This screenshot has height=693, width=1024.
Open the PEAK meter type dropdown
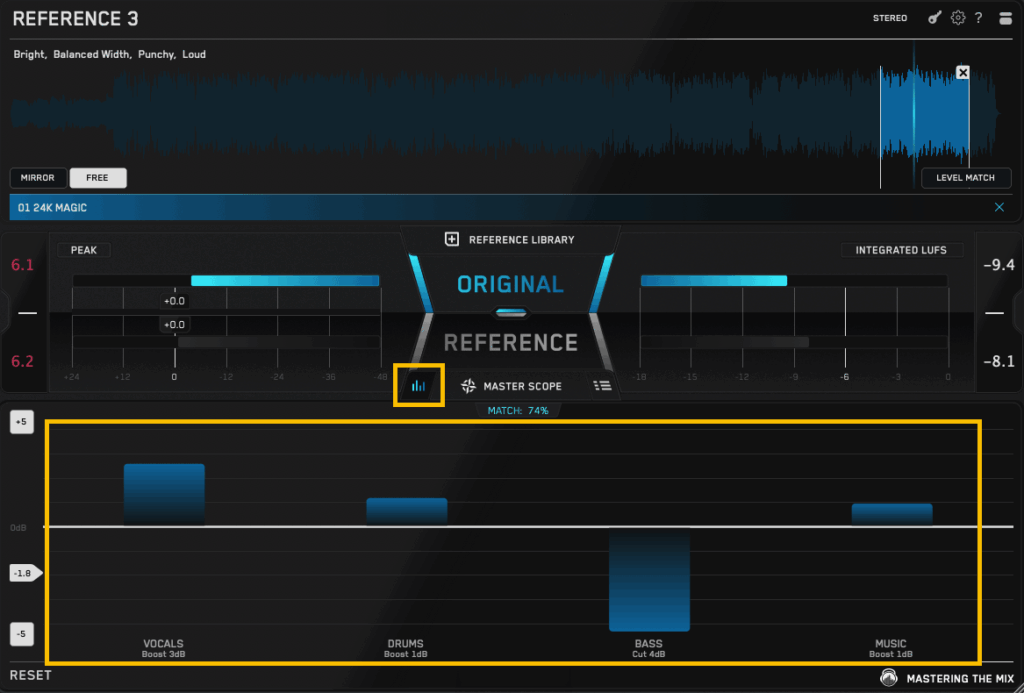click(x=84, y=250)
